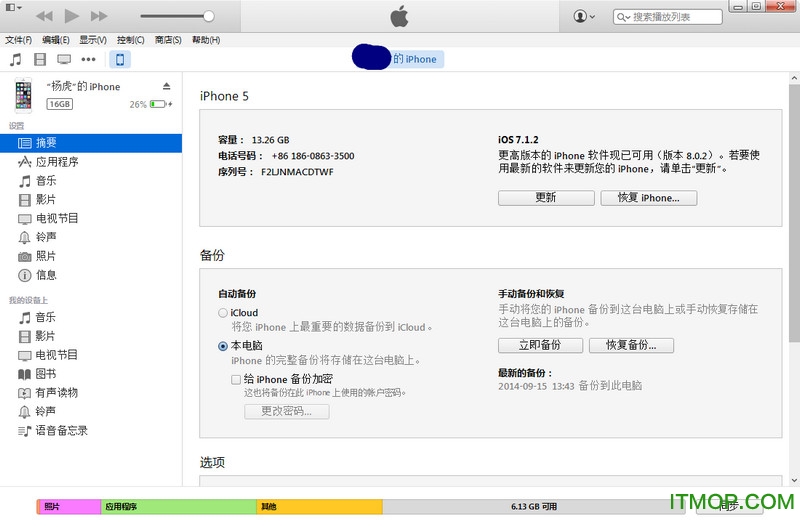Viewport: 800px width, 527px height.
Task: Click the 照片 storage bar segment
Action: pos(69,507)
